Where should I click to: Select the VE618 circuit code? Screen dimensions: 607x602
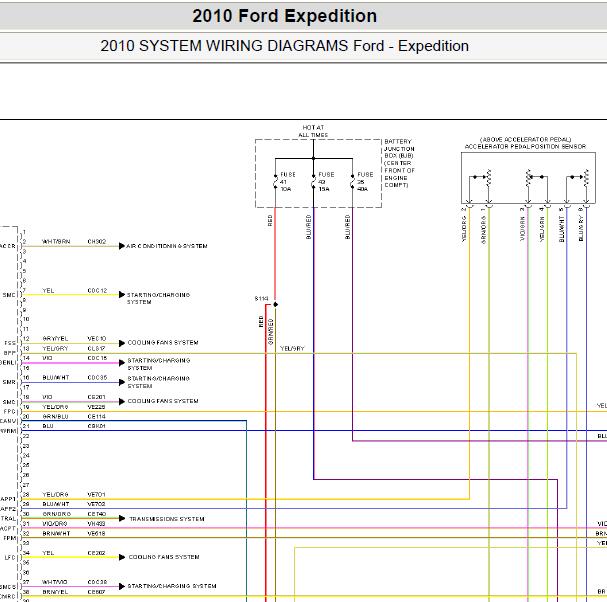96,533
